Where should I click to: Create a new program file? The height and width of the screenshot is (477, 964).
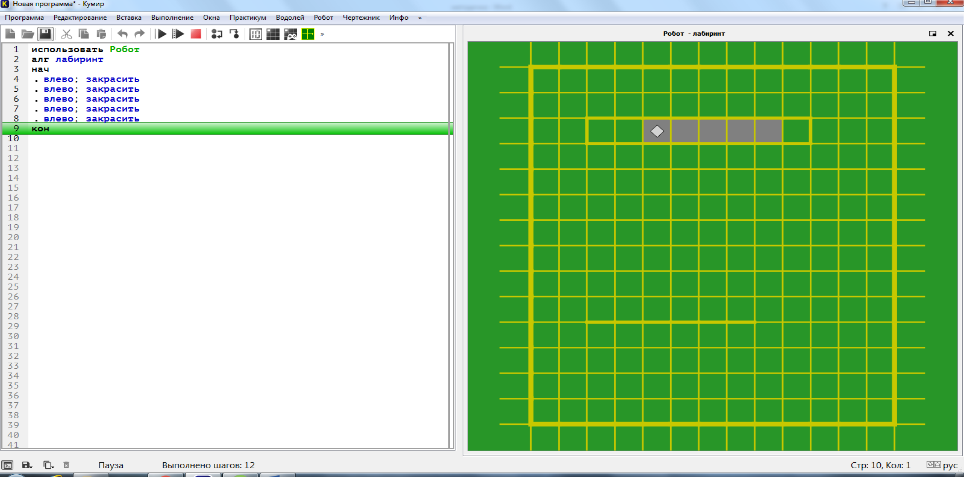[x=10, y=34]
